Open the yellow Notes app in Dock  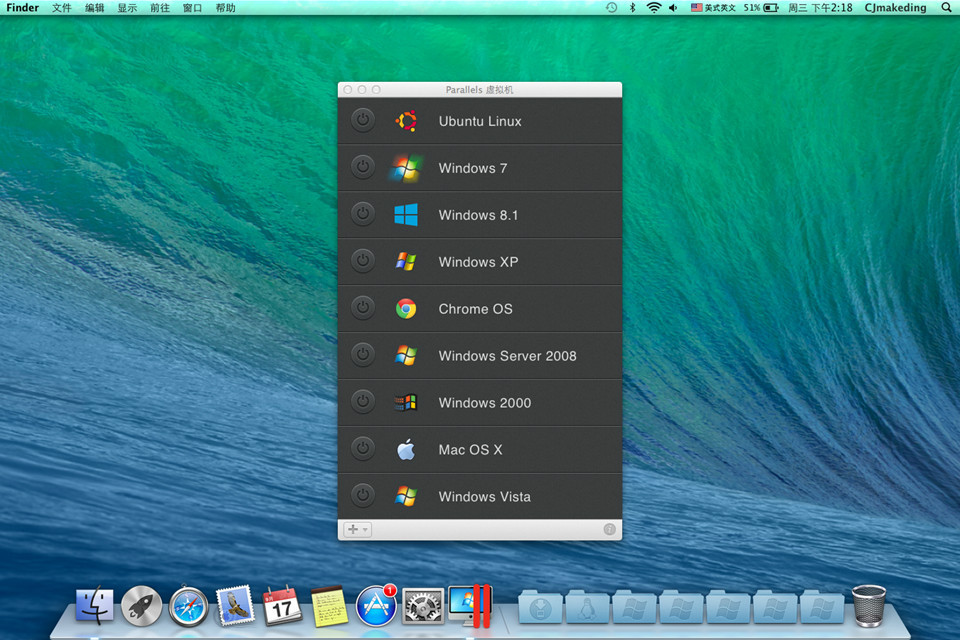329,606
